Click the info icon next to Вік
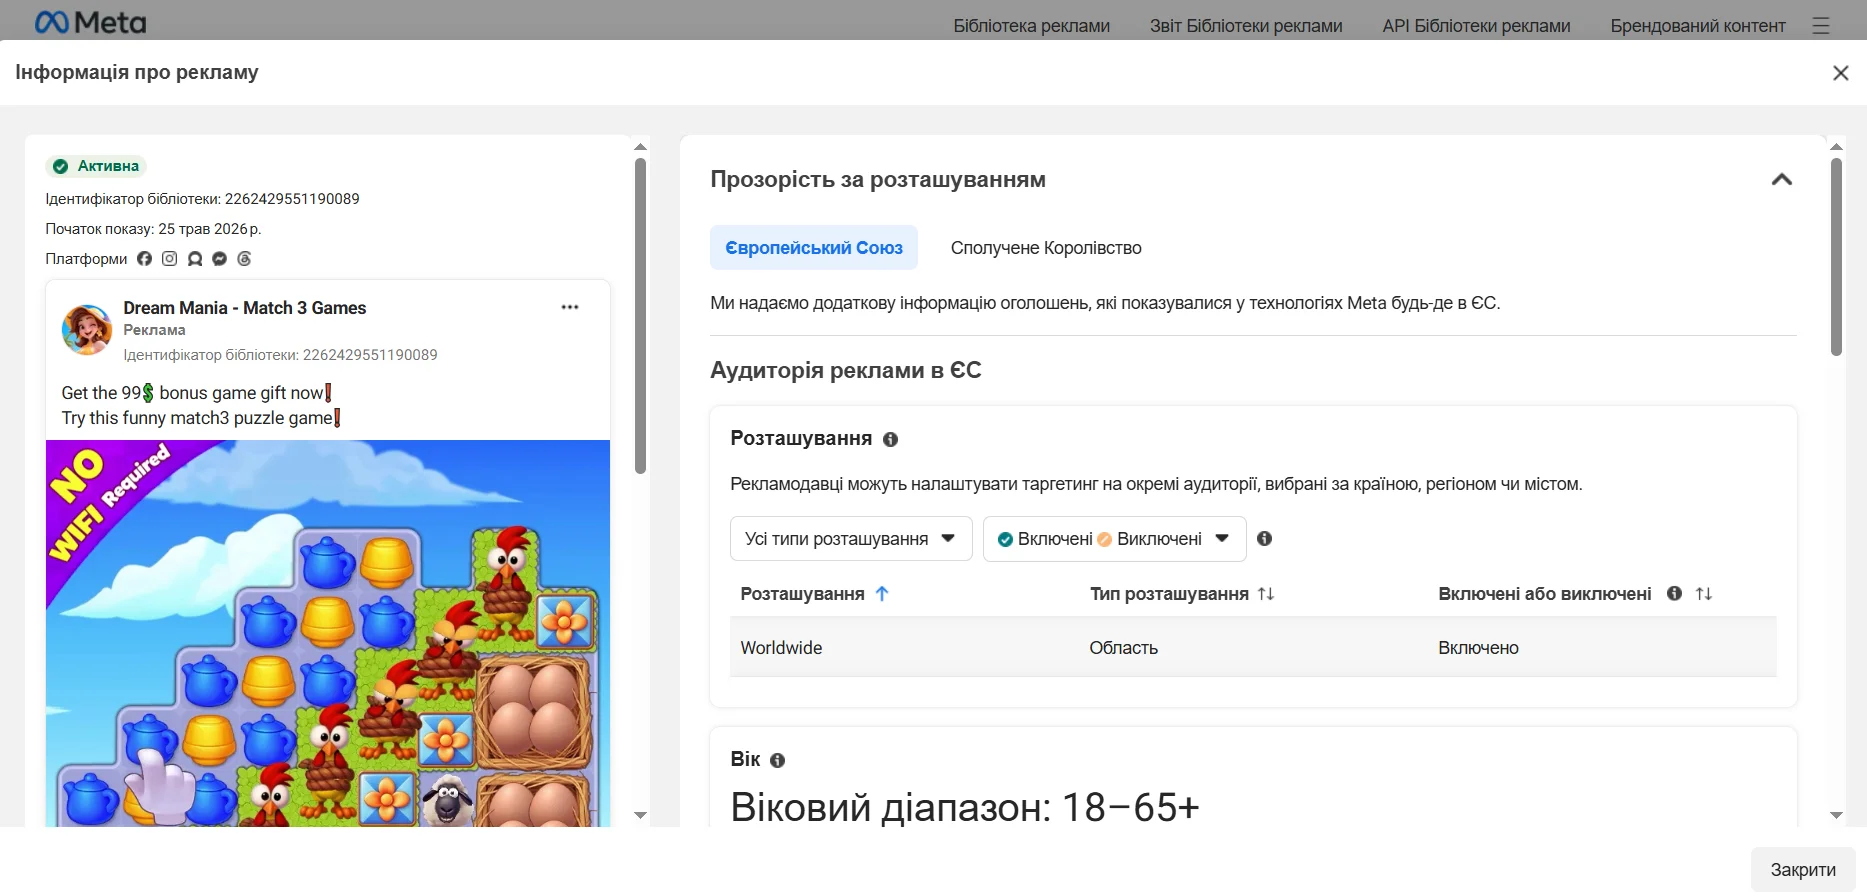 (778, 760)
